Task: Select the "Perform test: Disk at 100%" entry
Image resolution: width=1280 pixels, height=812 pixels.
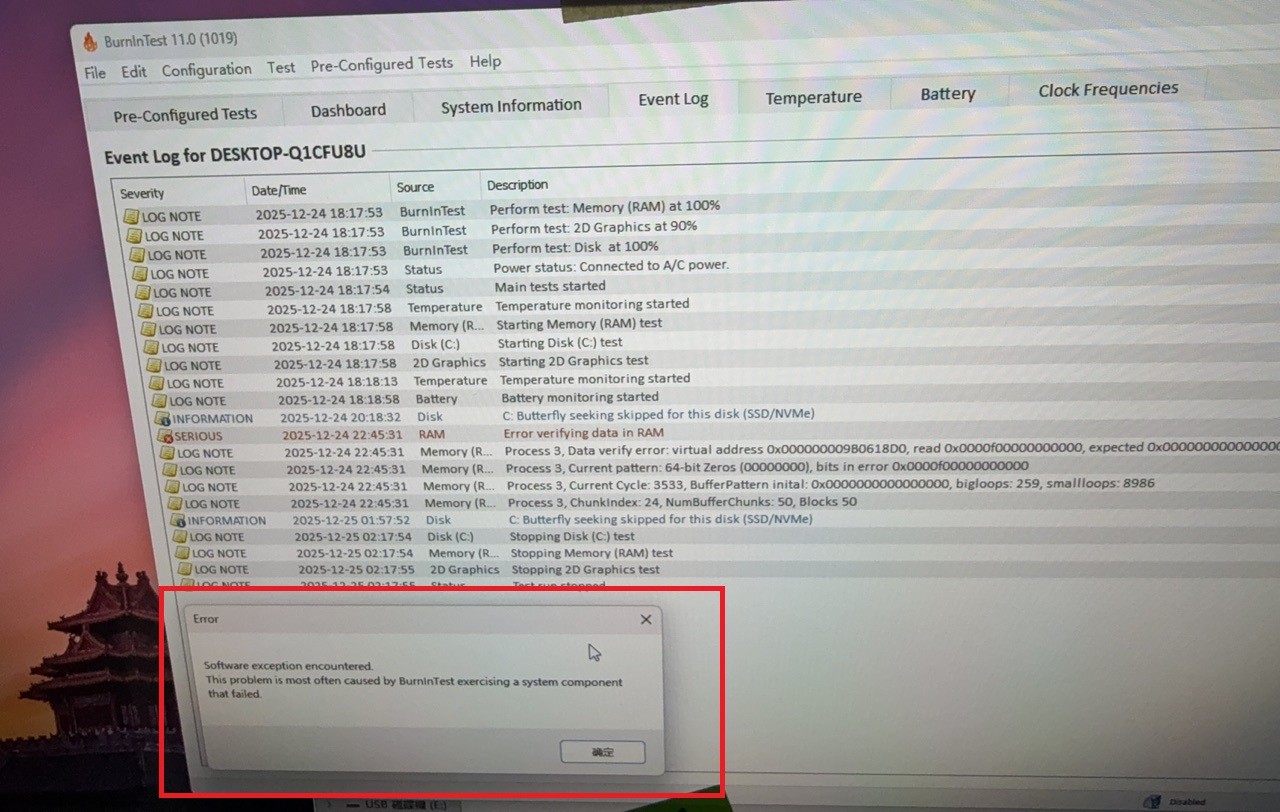Action: click(575, 247)
